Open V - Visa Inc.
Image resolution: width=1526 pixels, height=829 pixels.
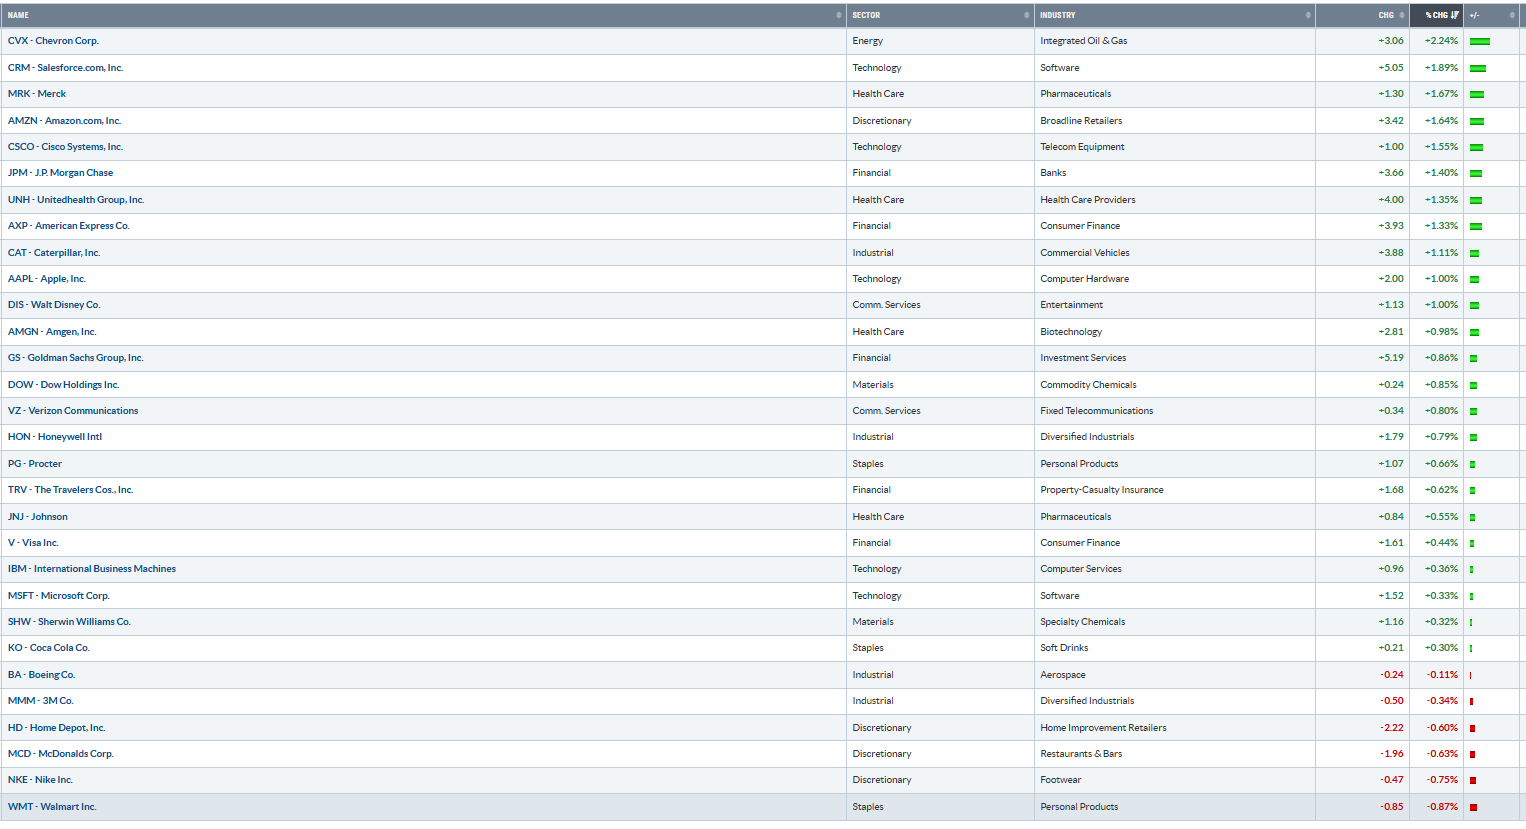[x=33, y=543]
